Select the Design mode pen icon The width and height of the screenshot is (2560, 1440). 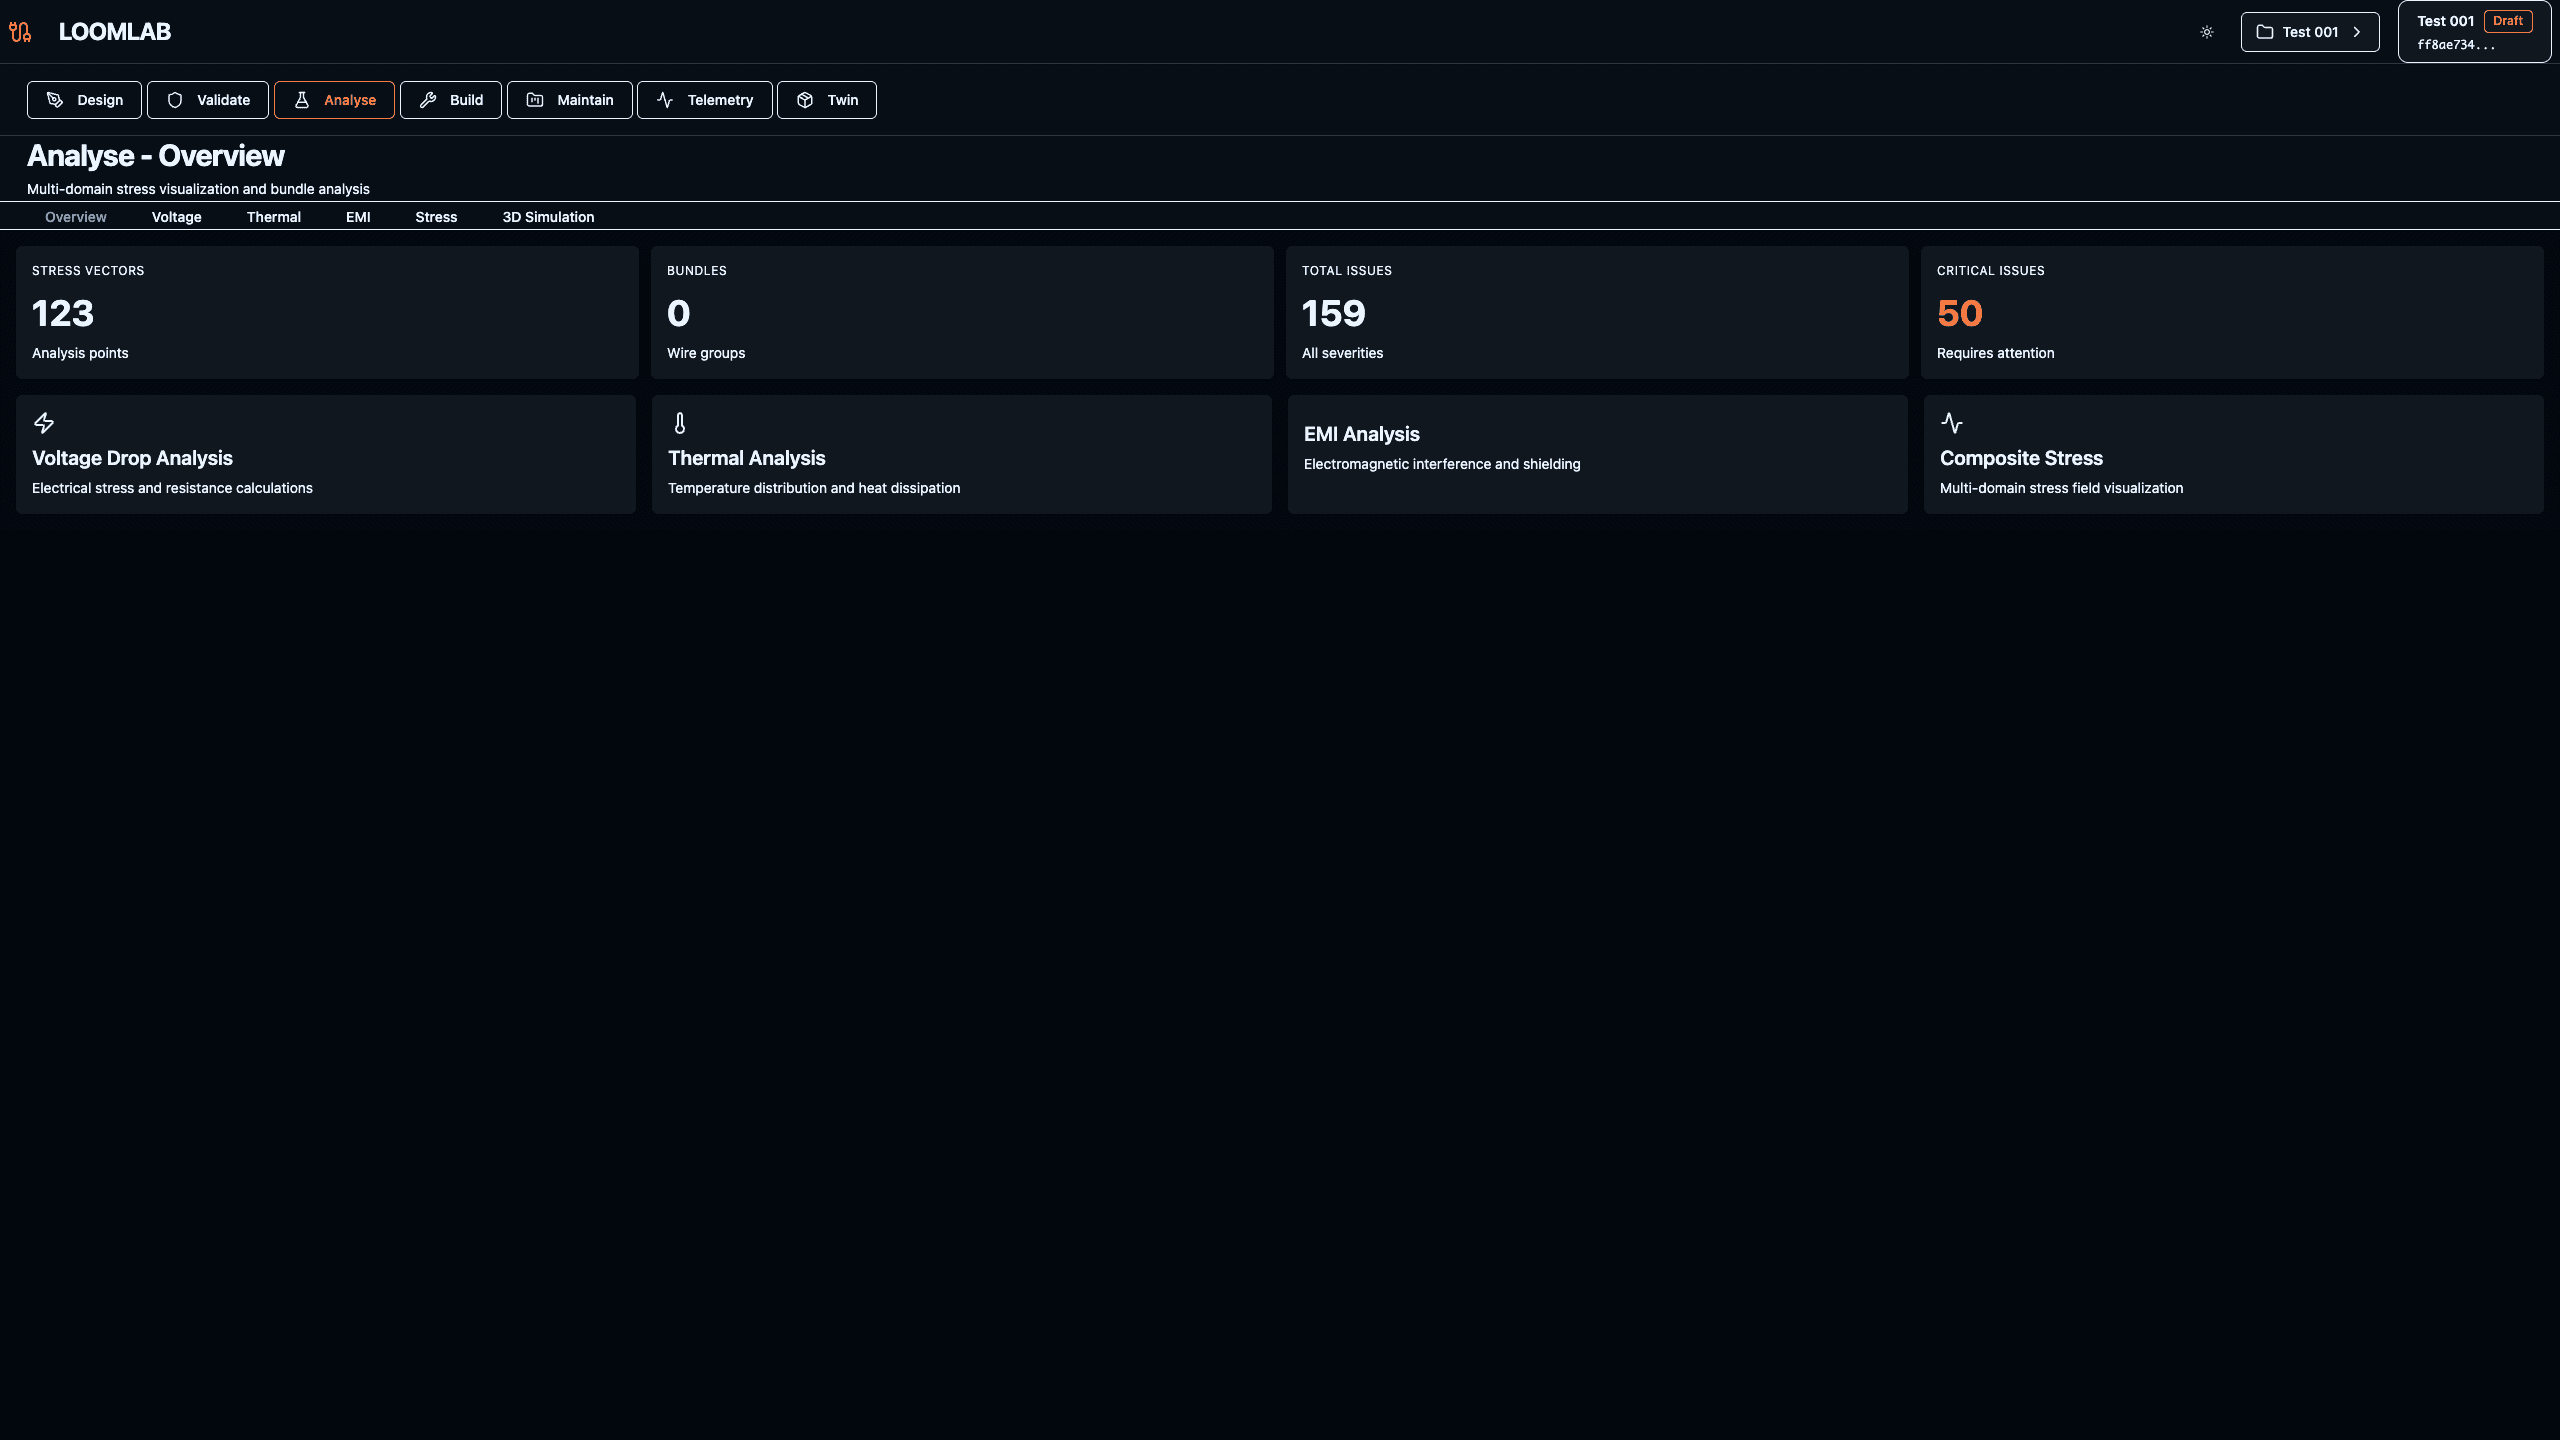(x=52, y=100)
